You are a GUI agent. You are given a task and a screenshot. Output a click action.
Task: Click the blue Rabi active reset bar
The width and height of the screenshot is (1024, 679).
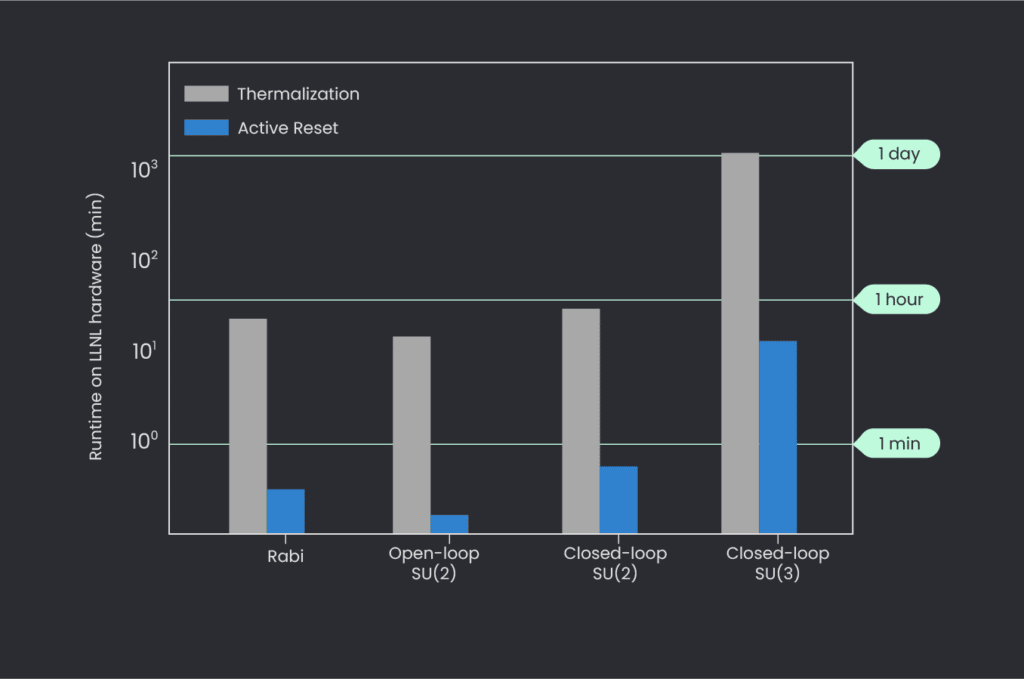[286, 510]
